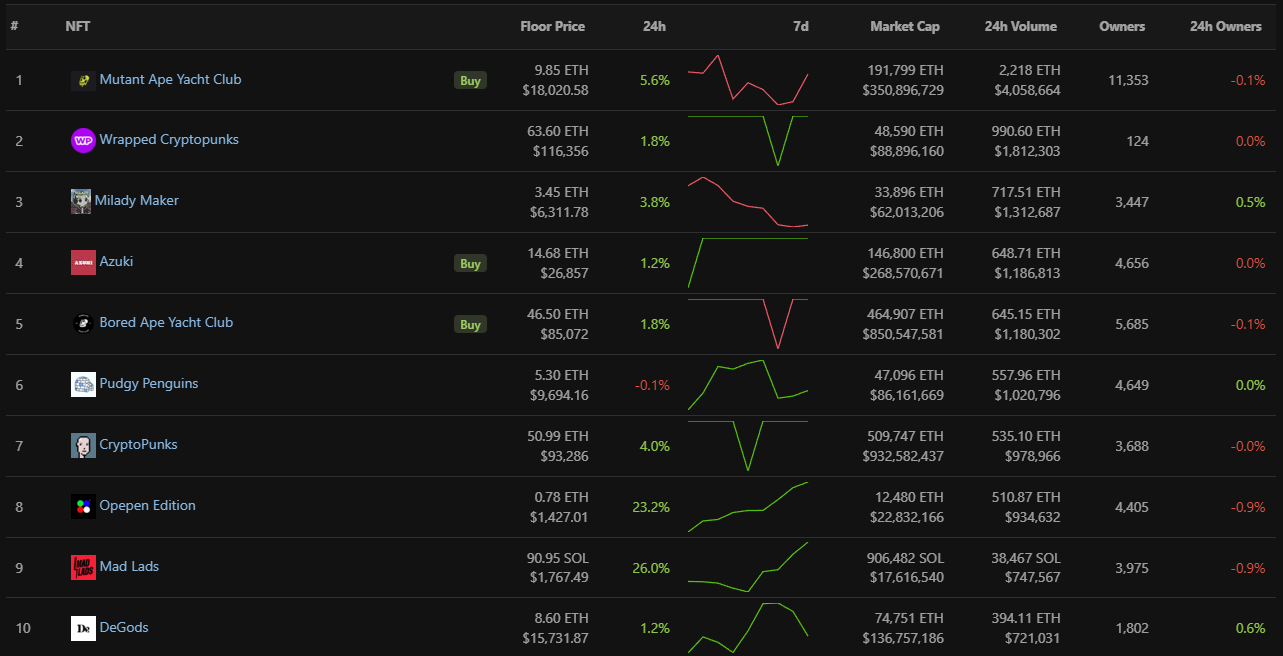This screenshot has width=1283, height=656.
Task: Open the CryptoPunks collection link
Action: [x=138, y=444]
